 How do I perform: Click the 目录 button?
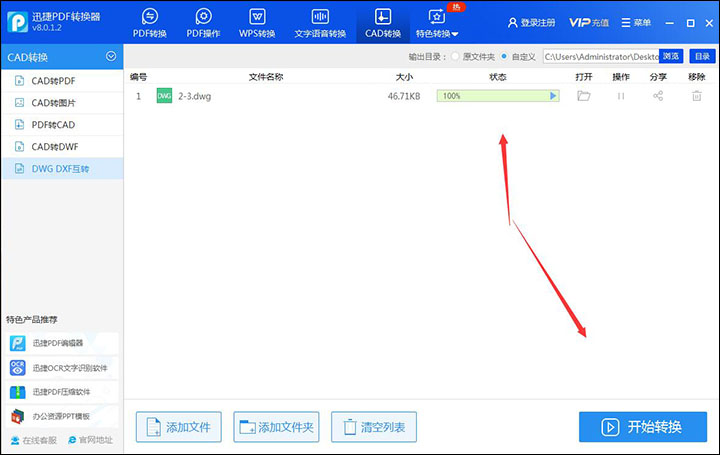(x=702, y=56)
